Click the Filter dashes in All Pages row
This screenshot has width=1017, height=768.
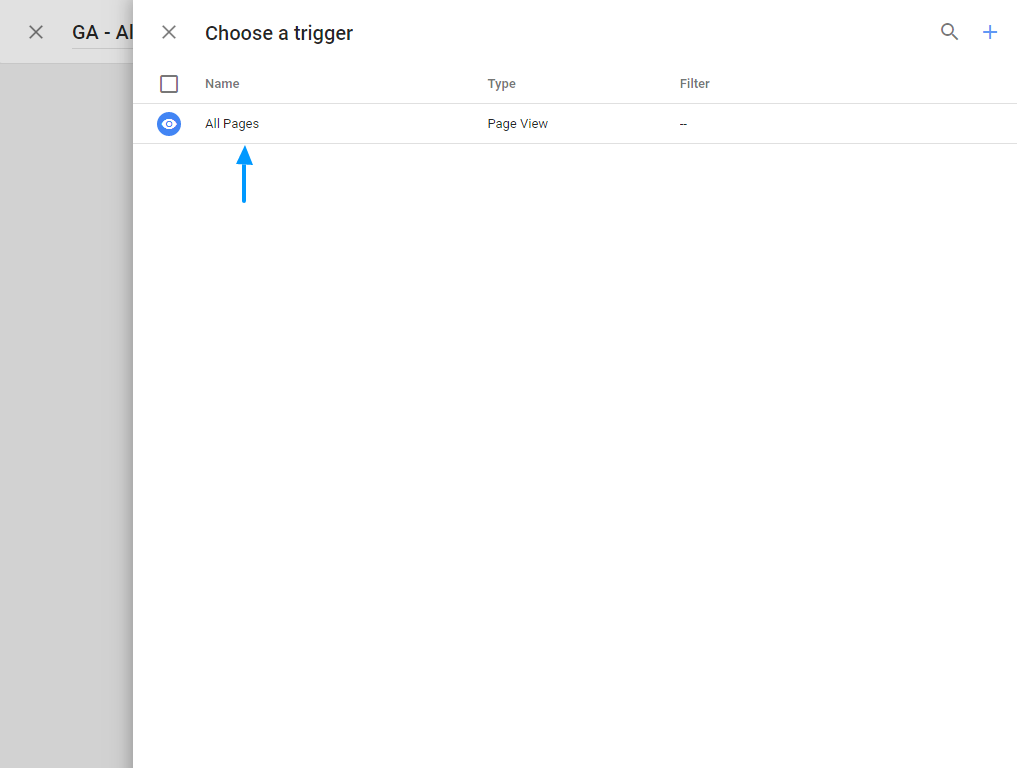tap(683, 124)
